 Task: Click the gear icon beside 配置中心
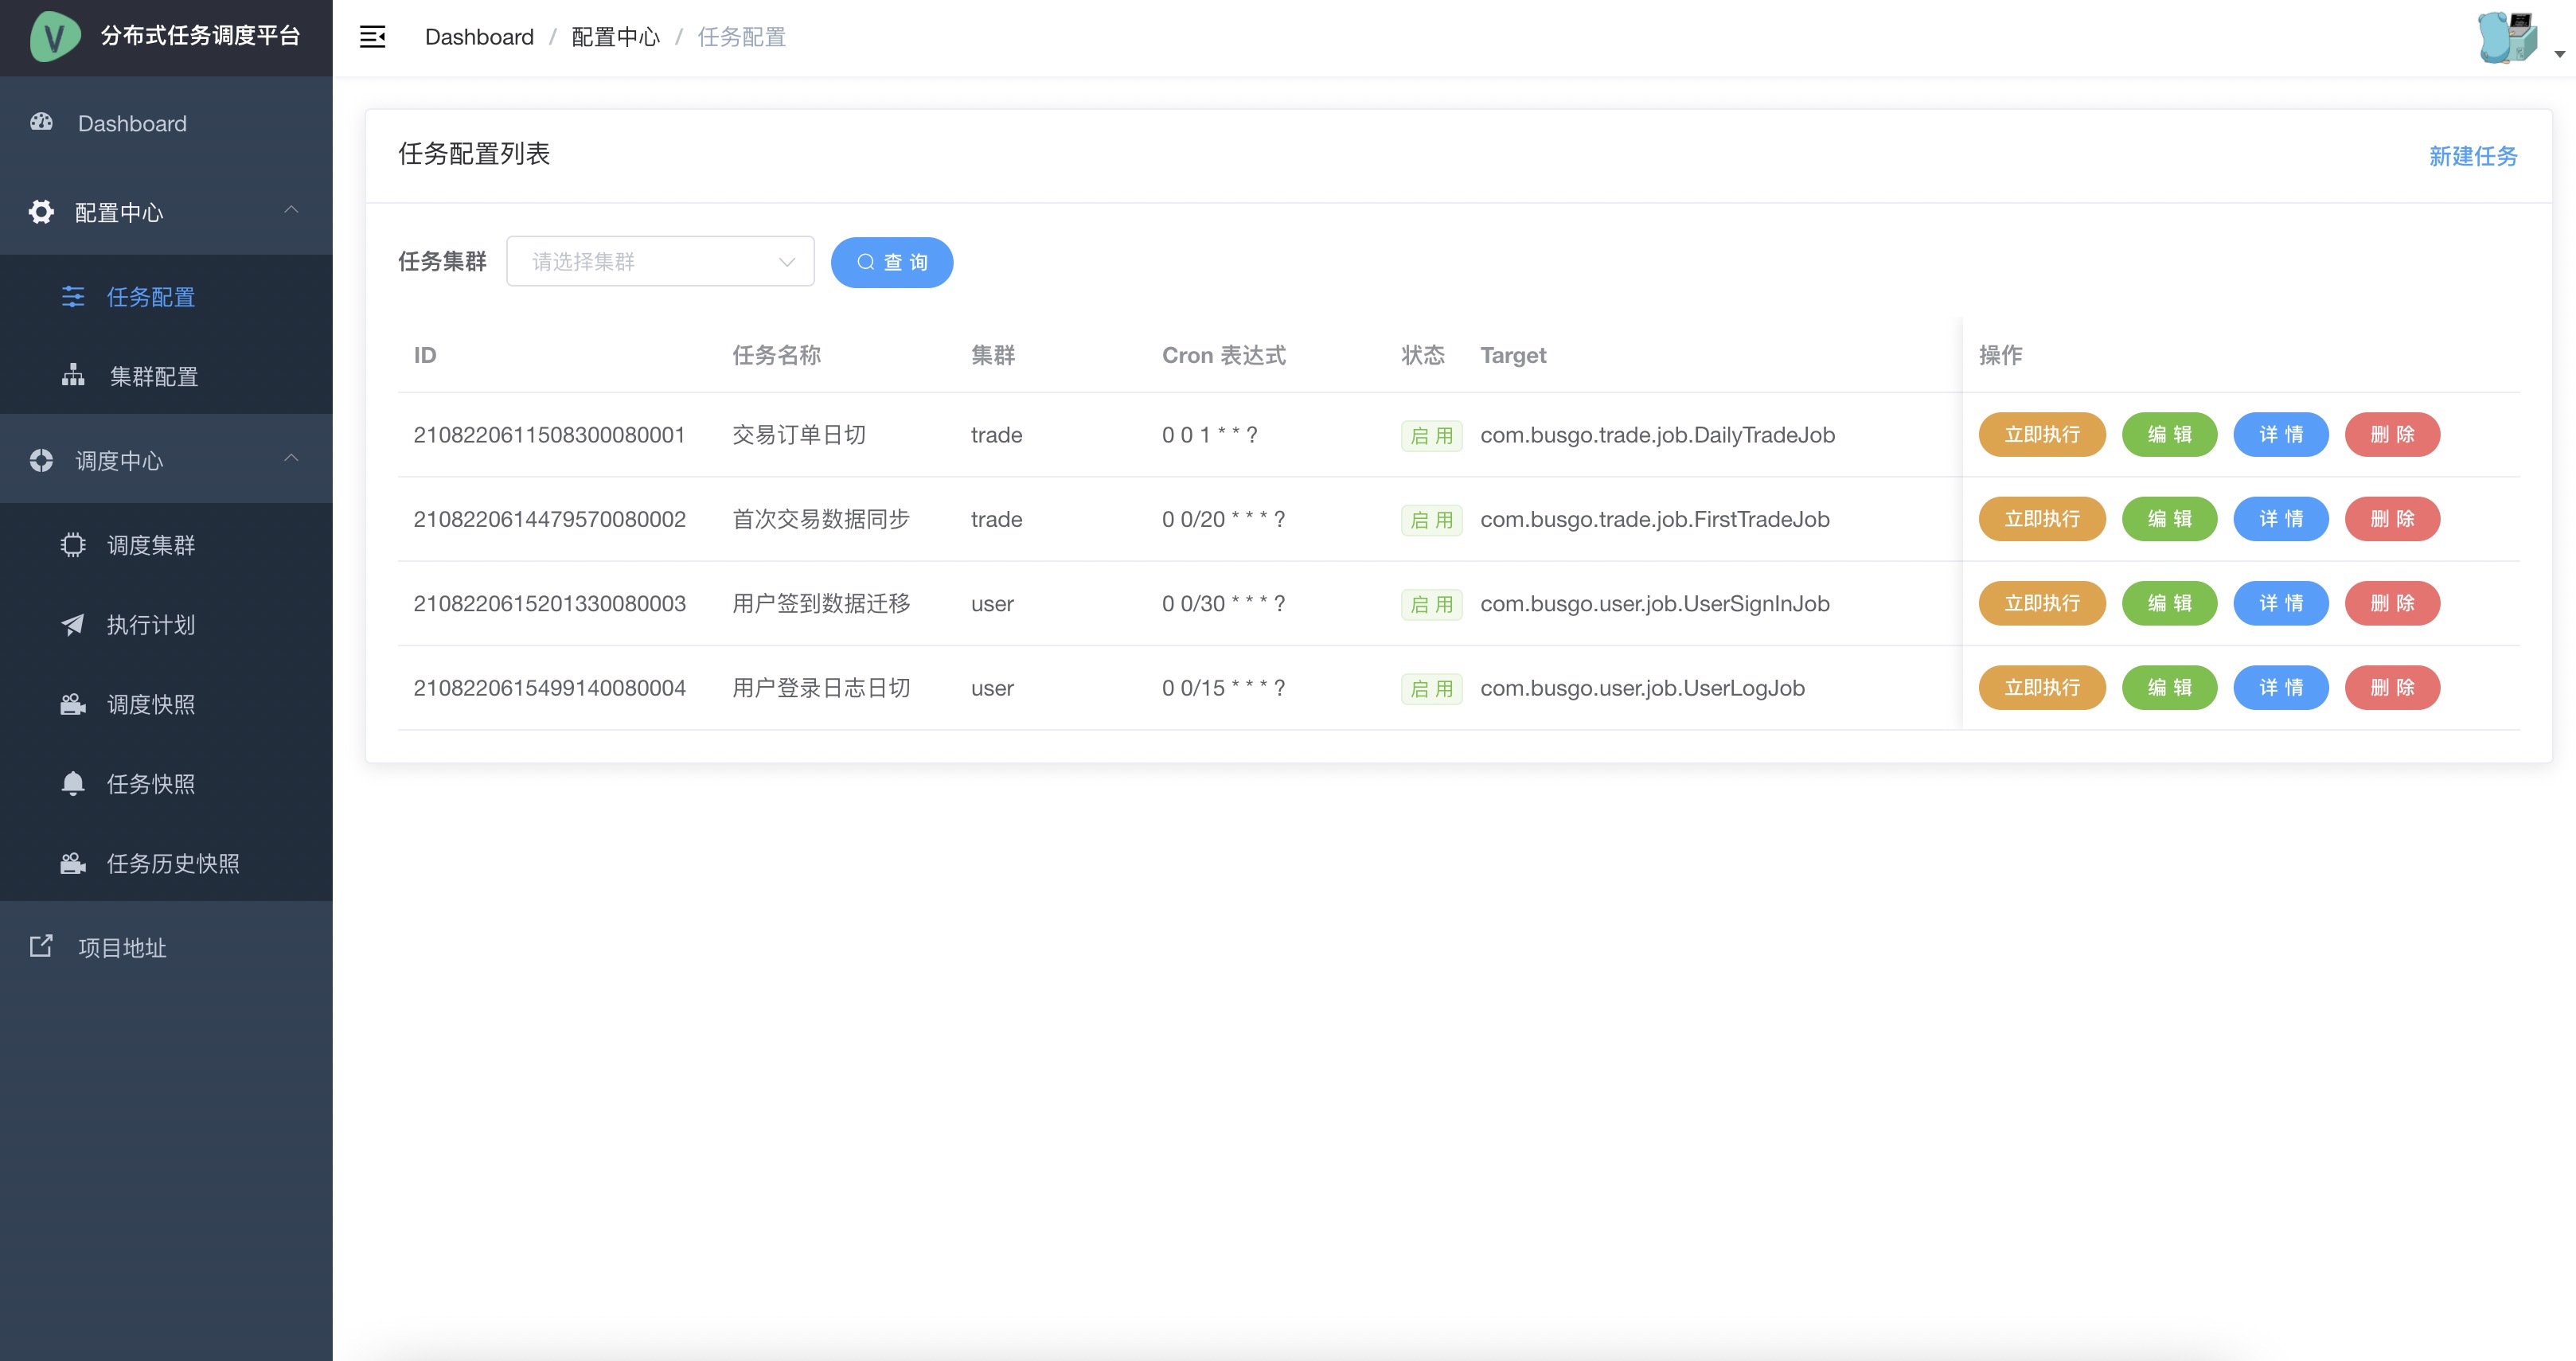tap(41, 212)
